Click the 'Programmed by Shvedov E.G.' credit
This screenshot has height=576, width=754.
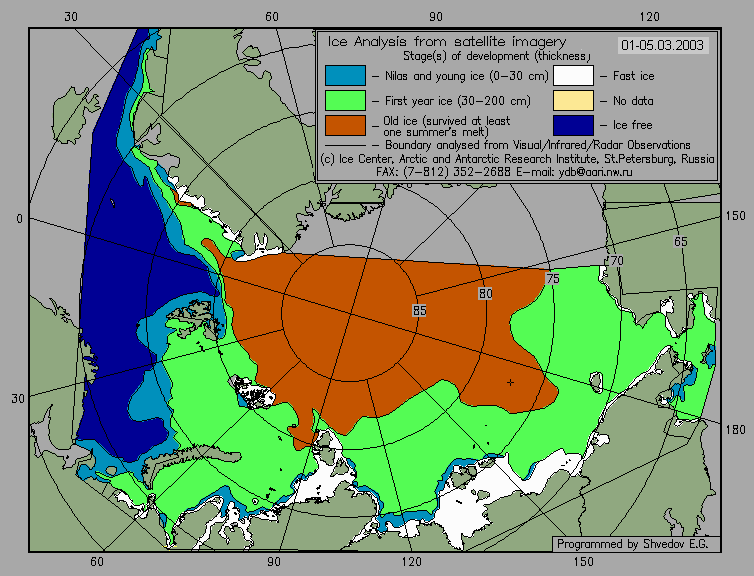632,544
